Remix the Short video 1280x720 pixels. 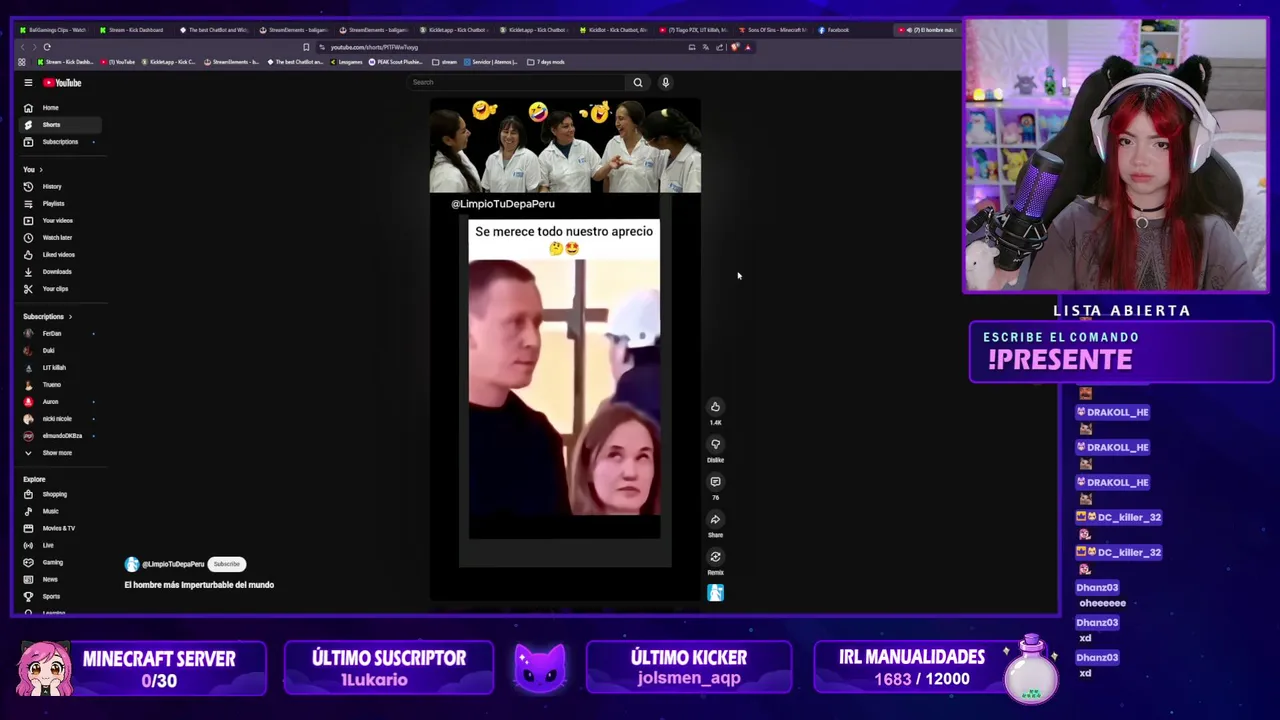pyautogui.click(x=715, y=557)
